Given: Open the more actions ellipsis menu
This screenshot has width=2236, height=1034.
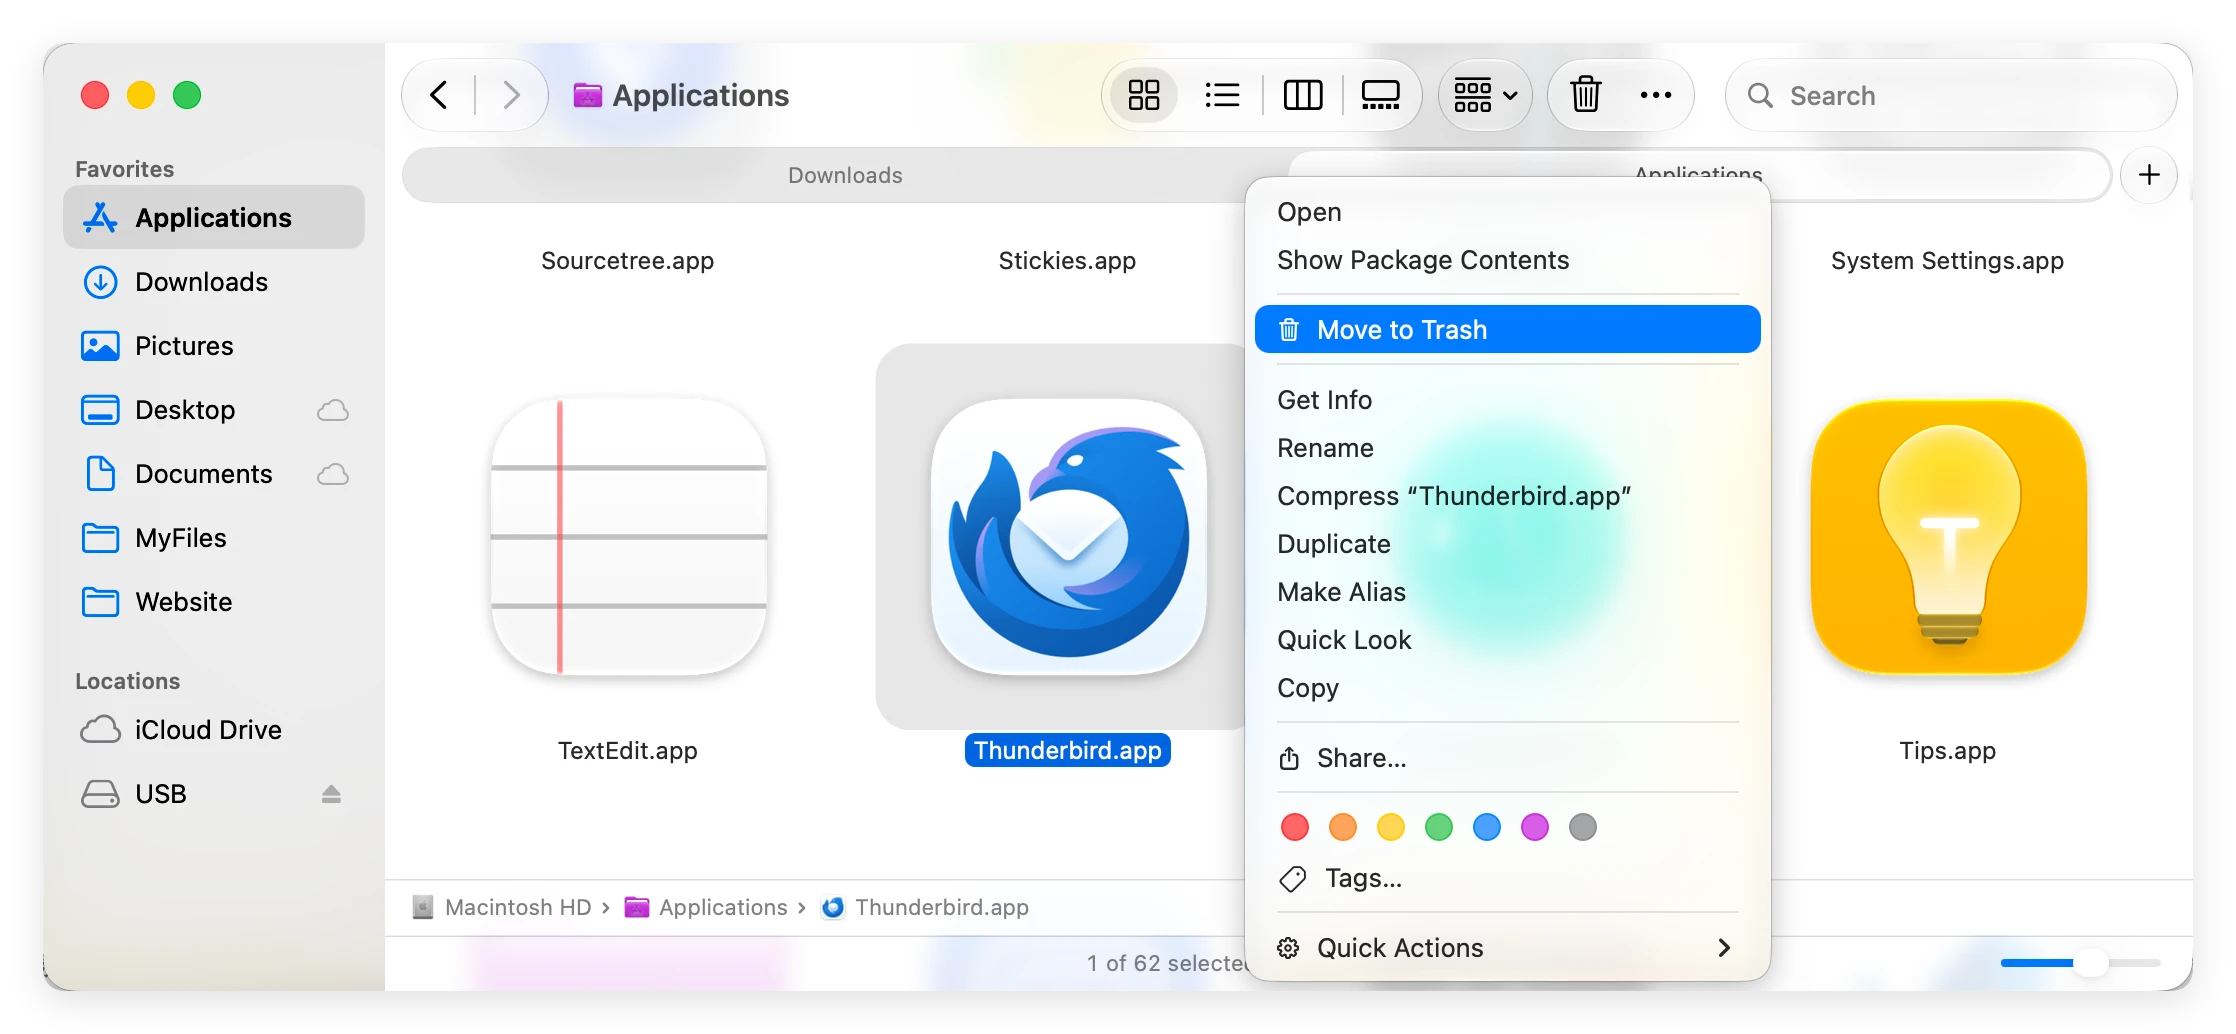Looking at the screenshot, I should tap(1656, 95).
